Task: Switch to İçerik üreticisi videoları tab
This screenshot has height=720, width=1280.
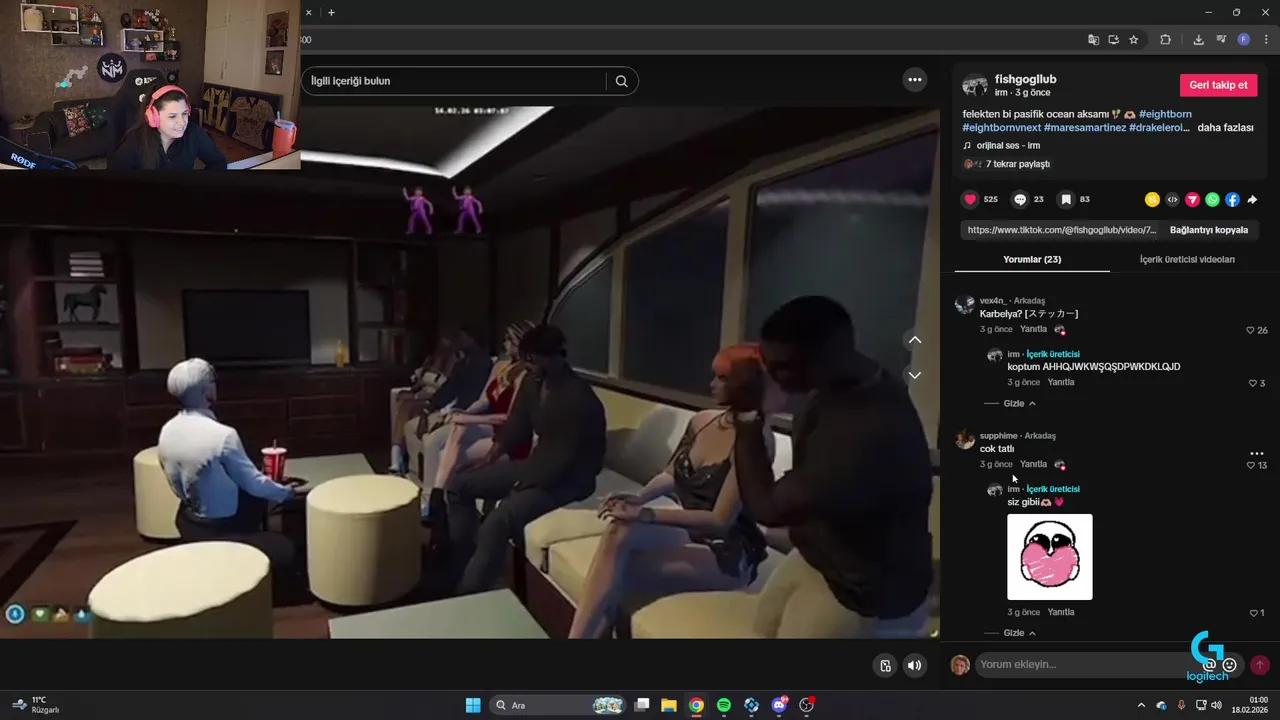Action: pyautogui.click(x=1187, y=259)
